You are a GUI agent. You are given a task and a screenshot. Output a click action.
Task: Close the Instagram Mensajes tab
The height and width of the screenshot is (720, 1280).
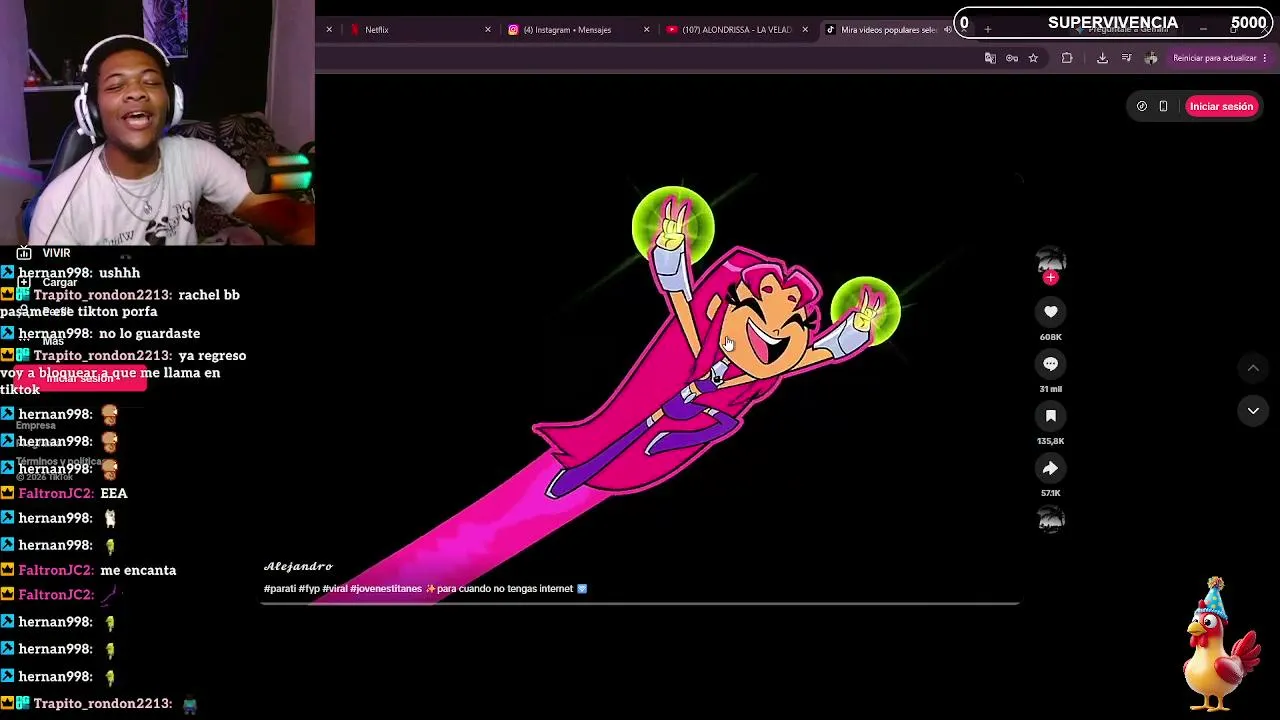coord(646,30)
